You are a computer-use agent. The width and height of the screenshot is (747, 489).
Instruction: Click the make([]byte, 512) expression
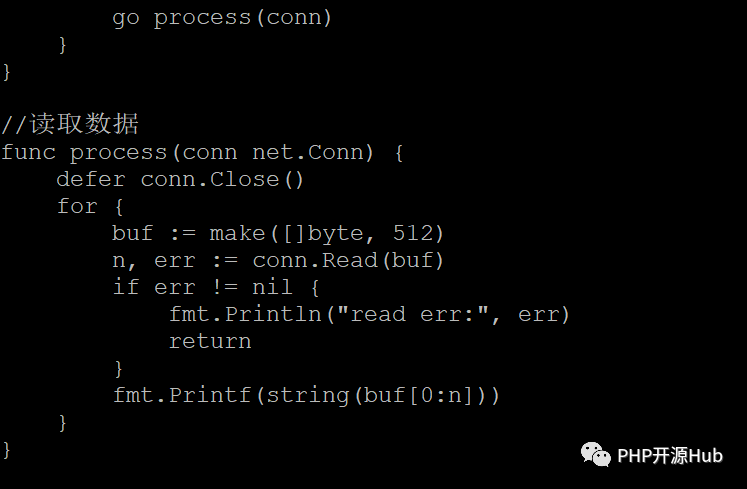pyautogui.click(x=326, y=233)
